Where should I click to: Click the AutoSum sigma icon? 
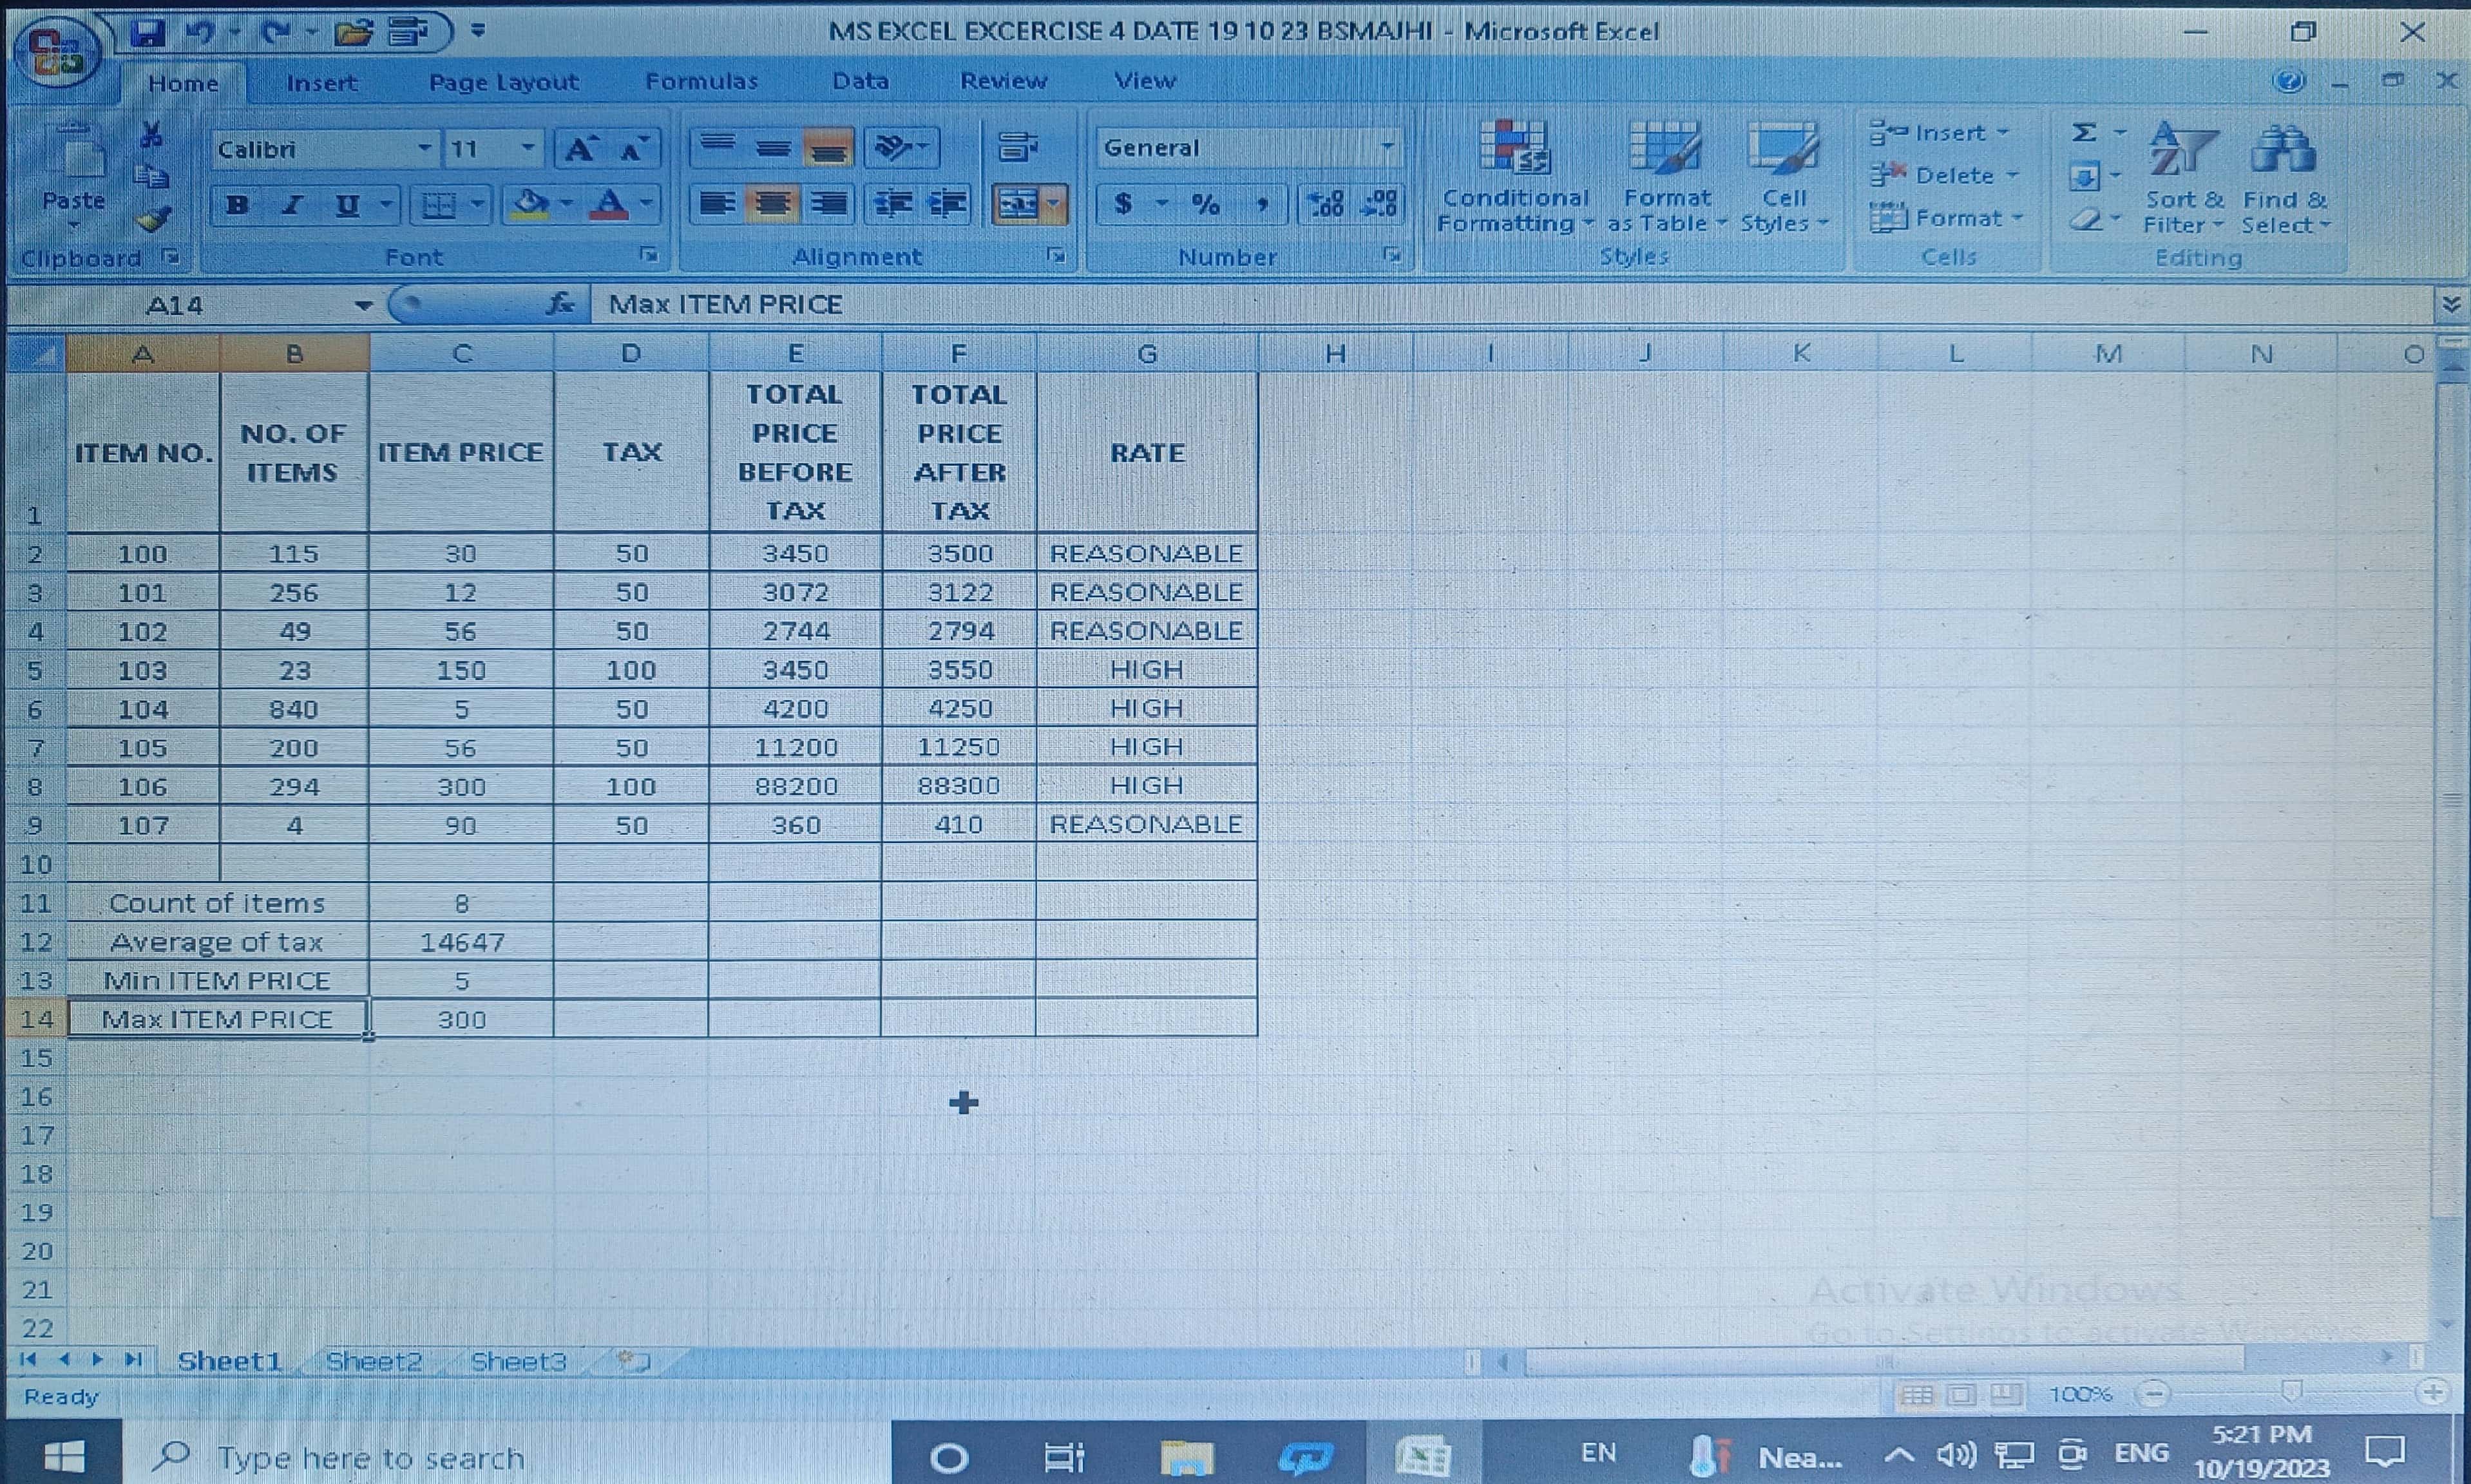(2084, 133)
